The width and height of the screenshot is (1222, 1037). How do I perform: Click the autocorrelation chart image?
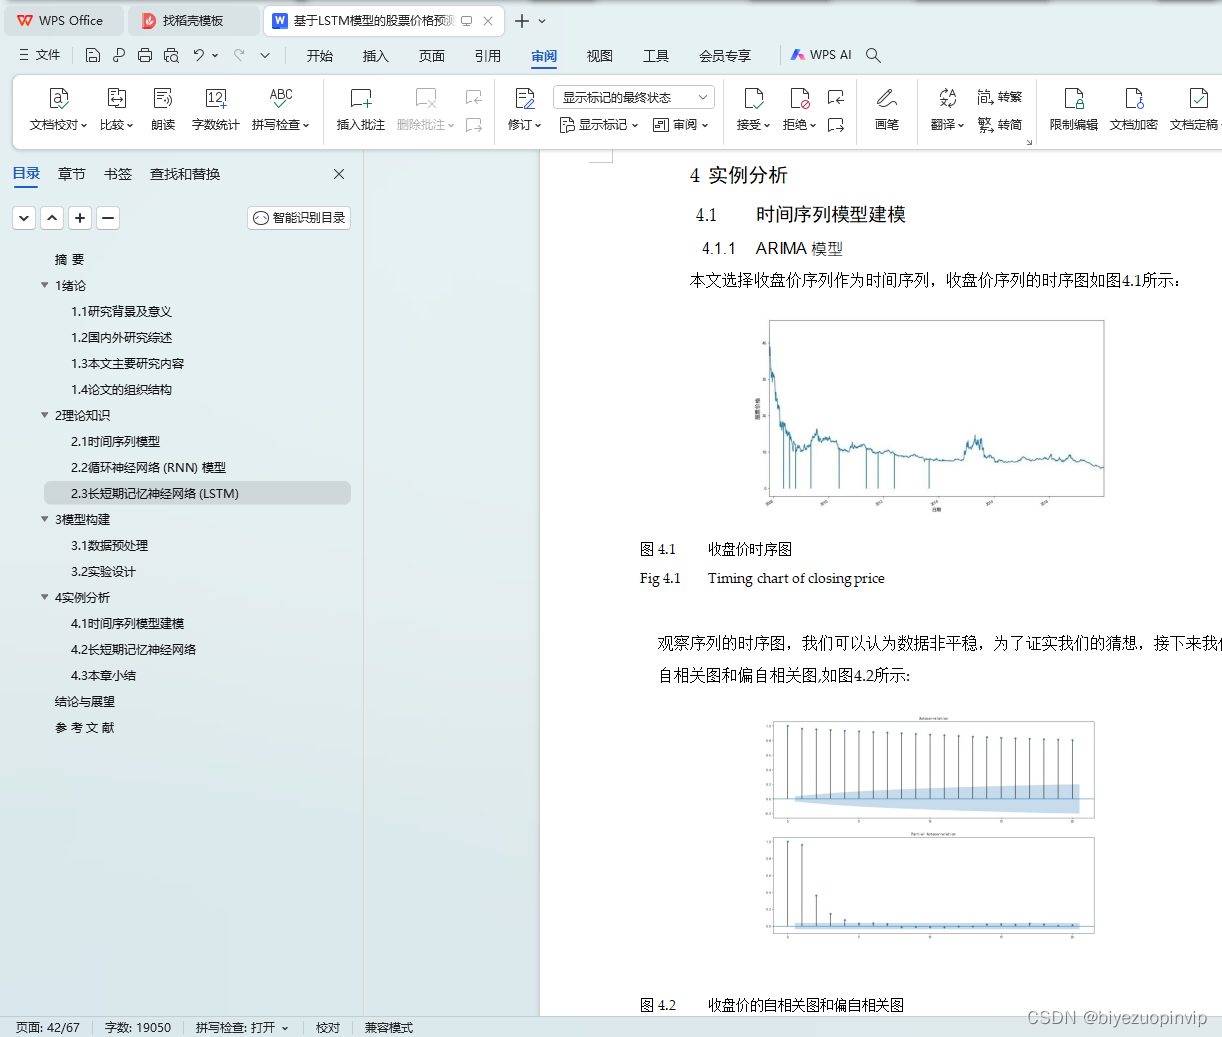pyautogui.click(x=930, y=828)
